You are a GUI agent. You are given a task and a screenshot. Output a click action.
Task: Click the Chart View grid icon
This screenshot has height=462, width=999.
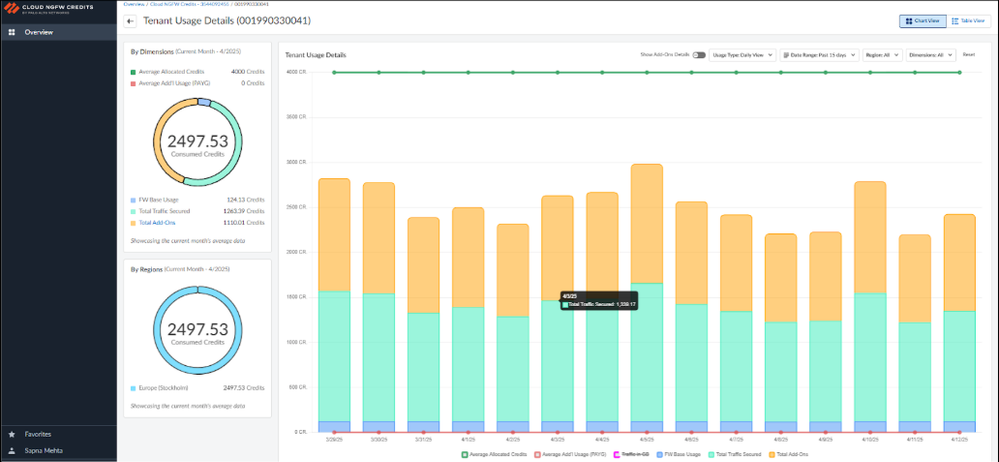tap(907, 20)
